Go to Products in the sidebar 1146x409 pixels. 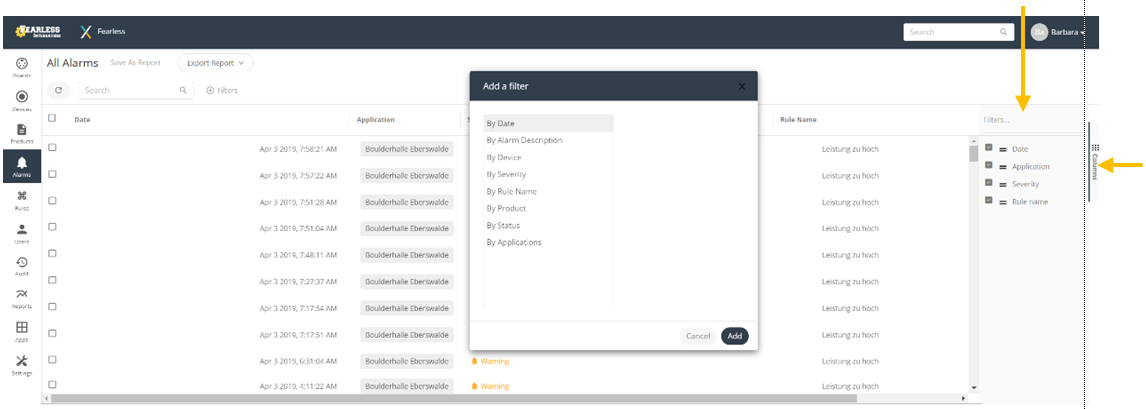click(21, 133)
